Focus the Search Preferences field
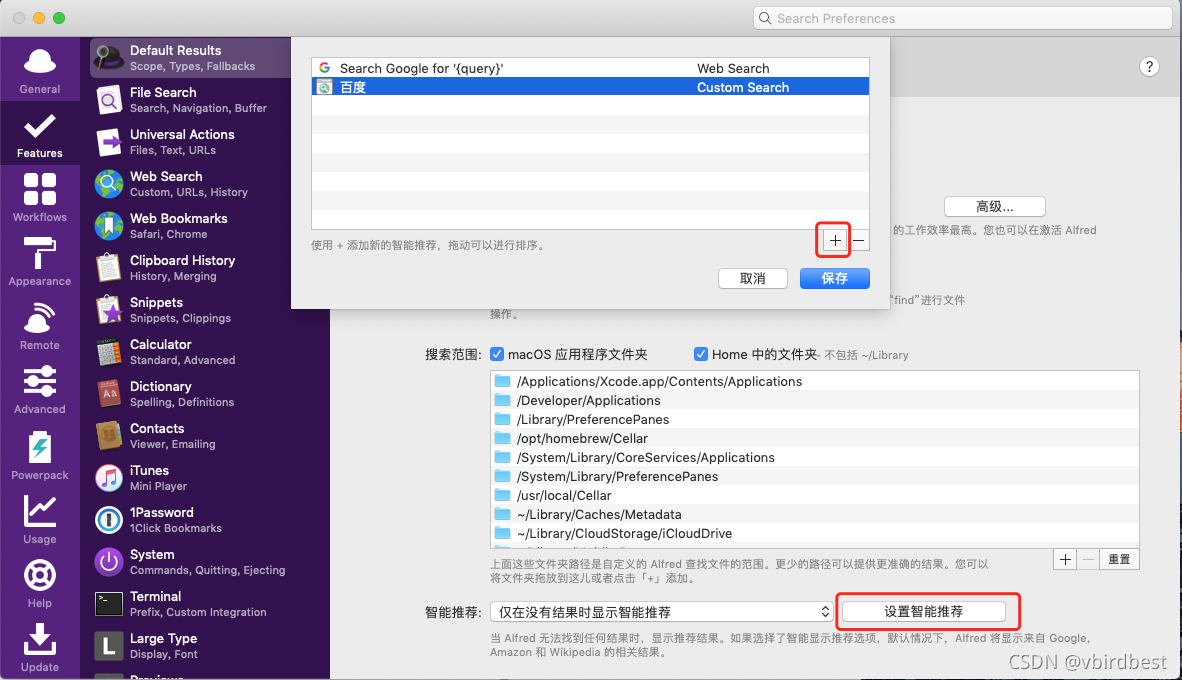The height and width of the screenshot is (680, 1182). tap(963, 18)
